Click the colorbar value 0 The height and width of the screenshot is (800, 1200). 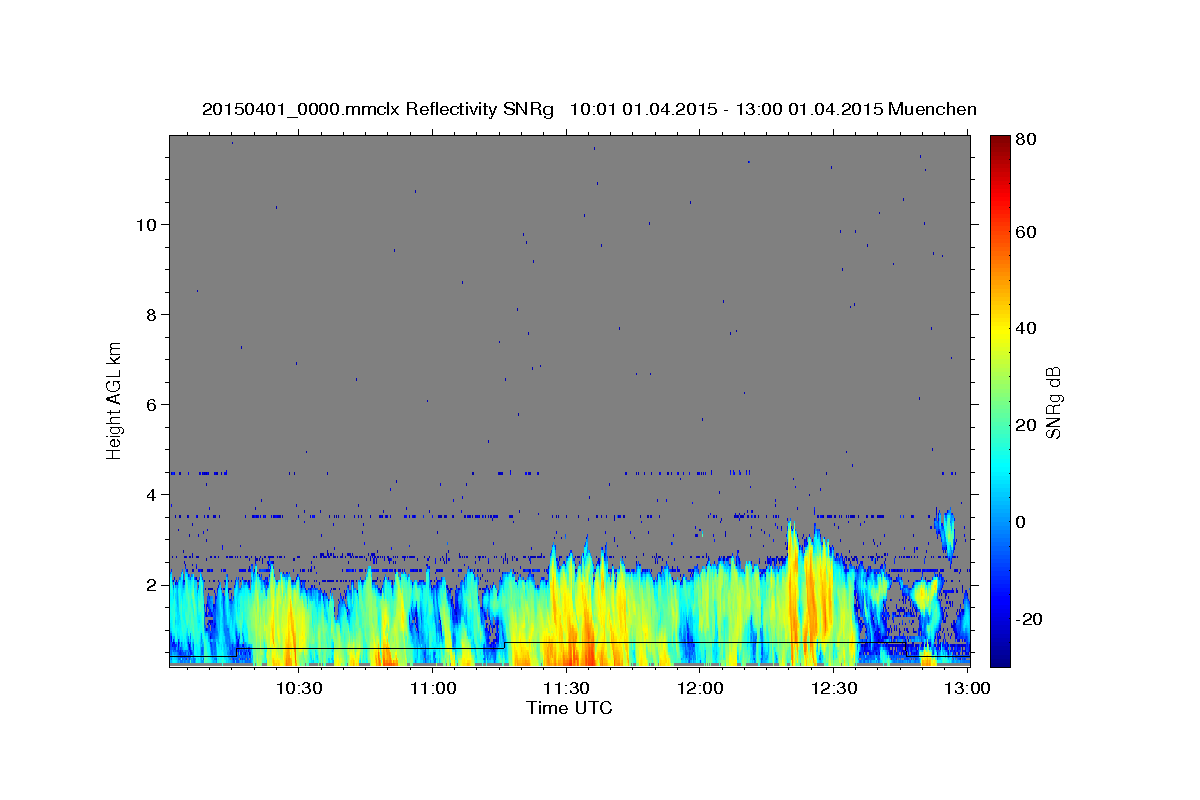(1020, 522)
